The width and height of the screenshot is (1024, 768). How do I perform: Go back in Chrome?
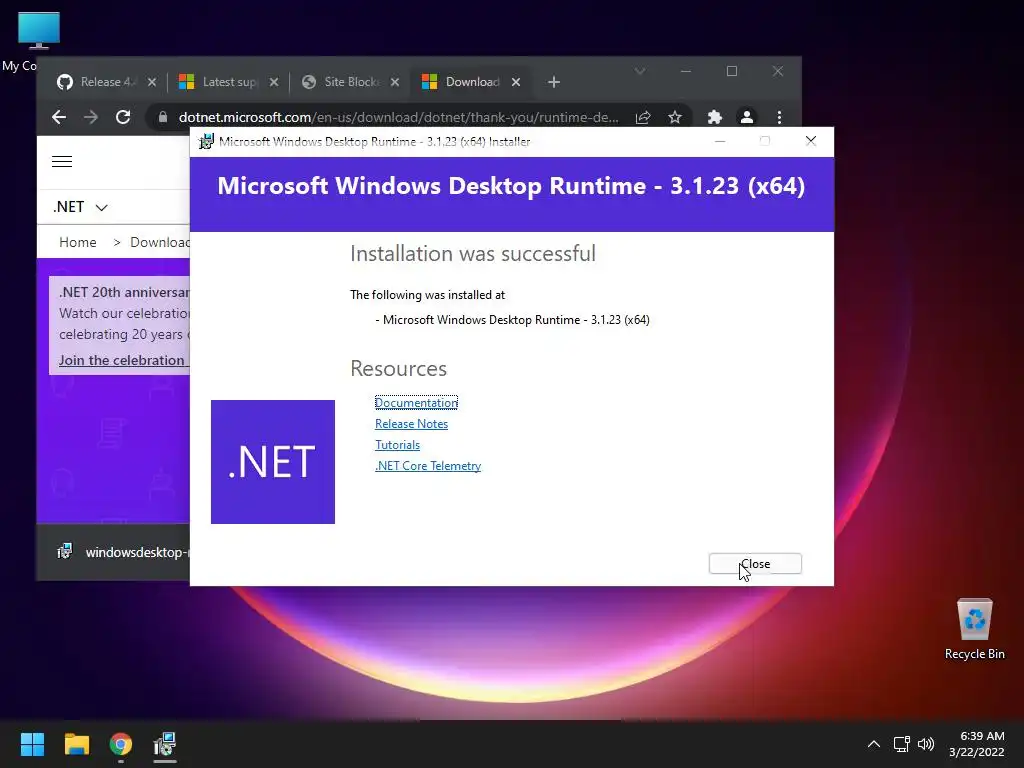[59, 117]
